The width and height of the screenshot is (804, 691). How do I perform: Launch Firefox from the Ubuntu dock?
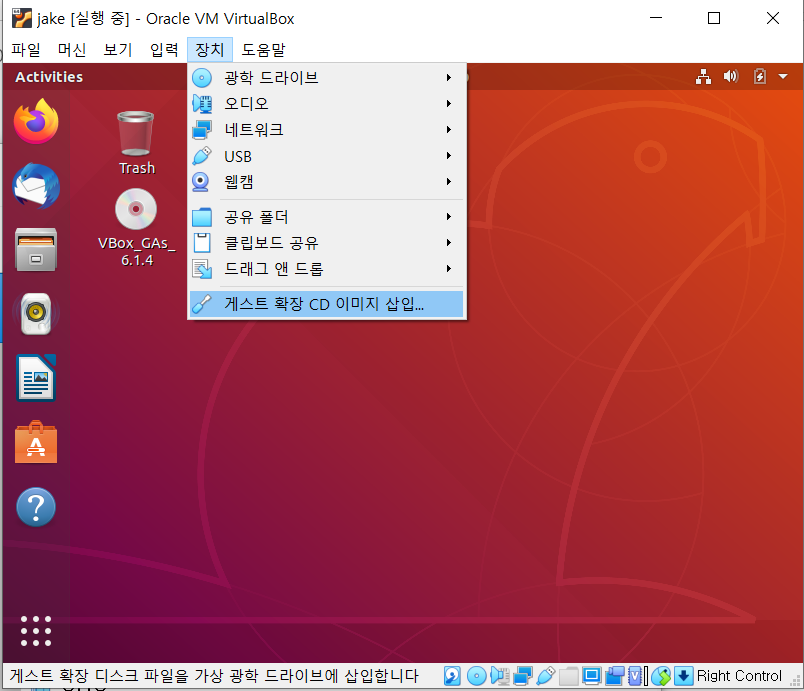36,121
